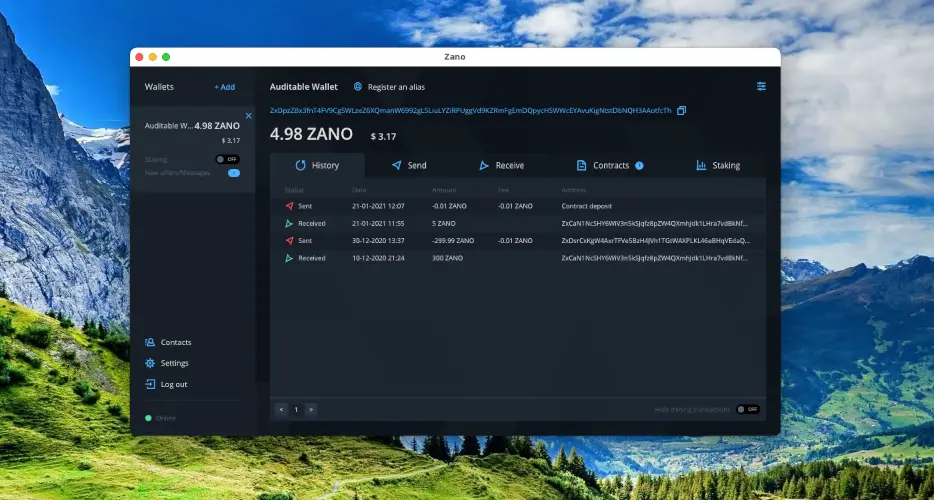Switch to the Receive tab

[x=502, y=165]
